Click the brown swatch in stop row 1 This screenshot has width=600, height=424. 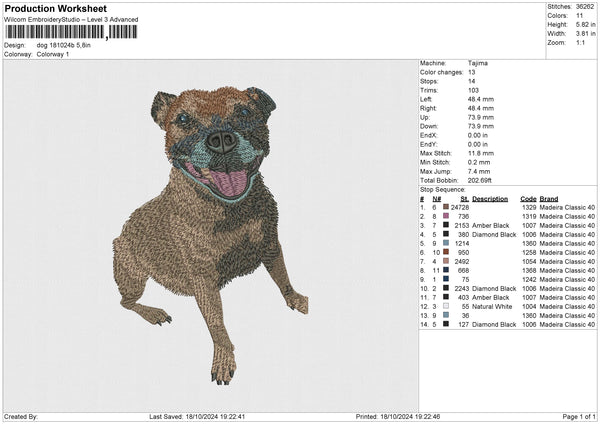point(446,207)
